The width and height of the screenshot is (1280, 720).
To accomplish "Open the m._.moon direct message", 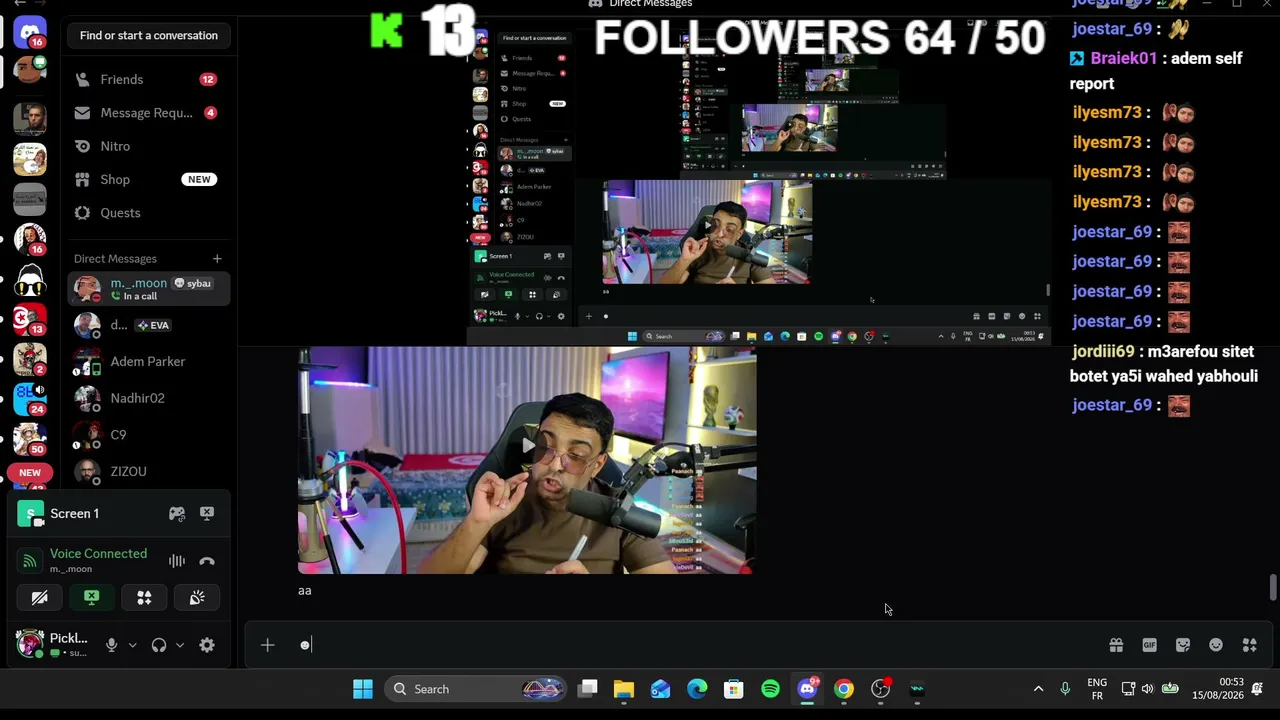I will click(x=149, y=289).
